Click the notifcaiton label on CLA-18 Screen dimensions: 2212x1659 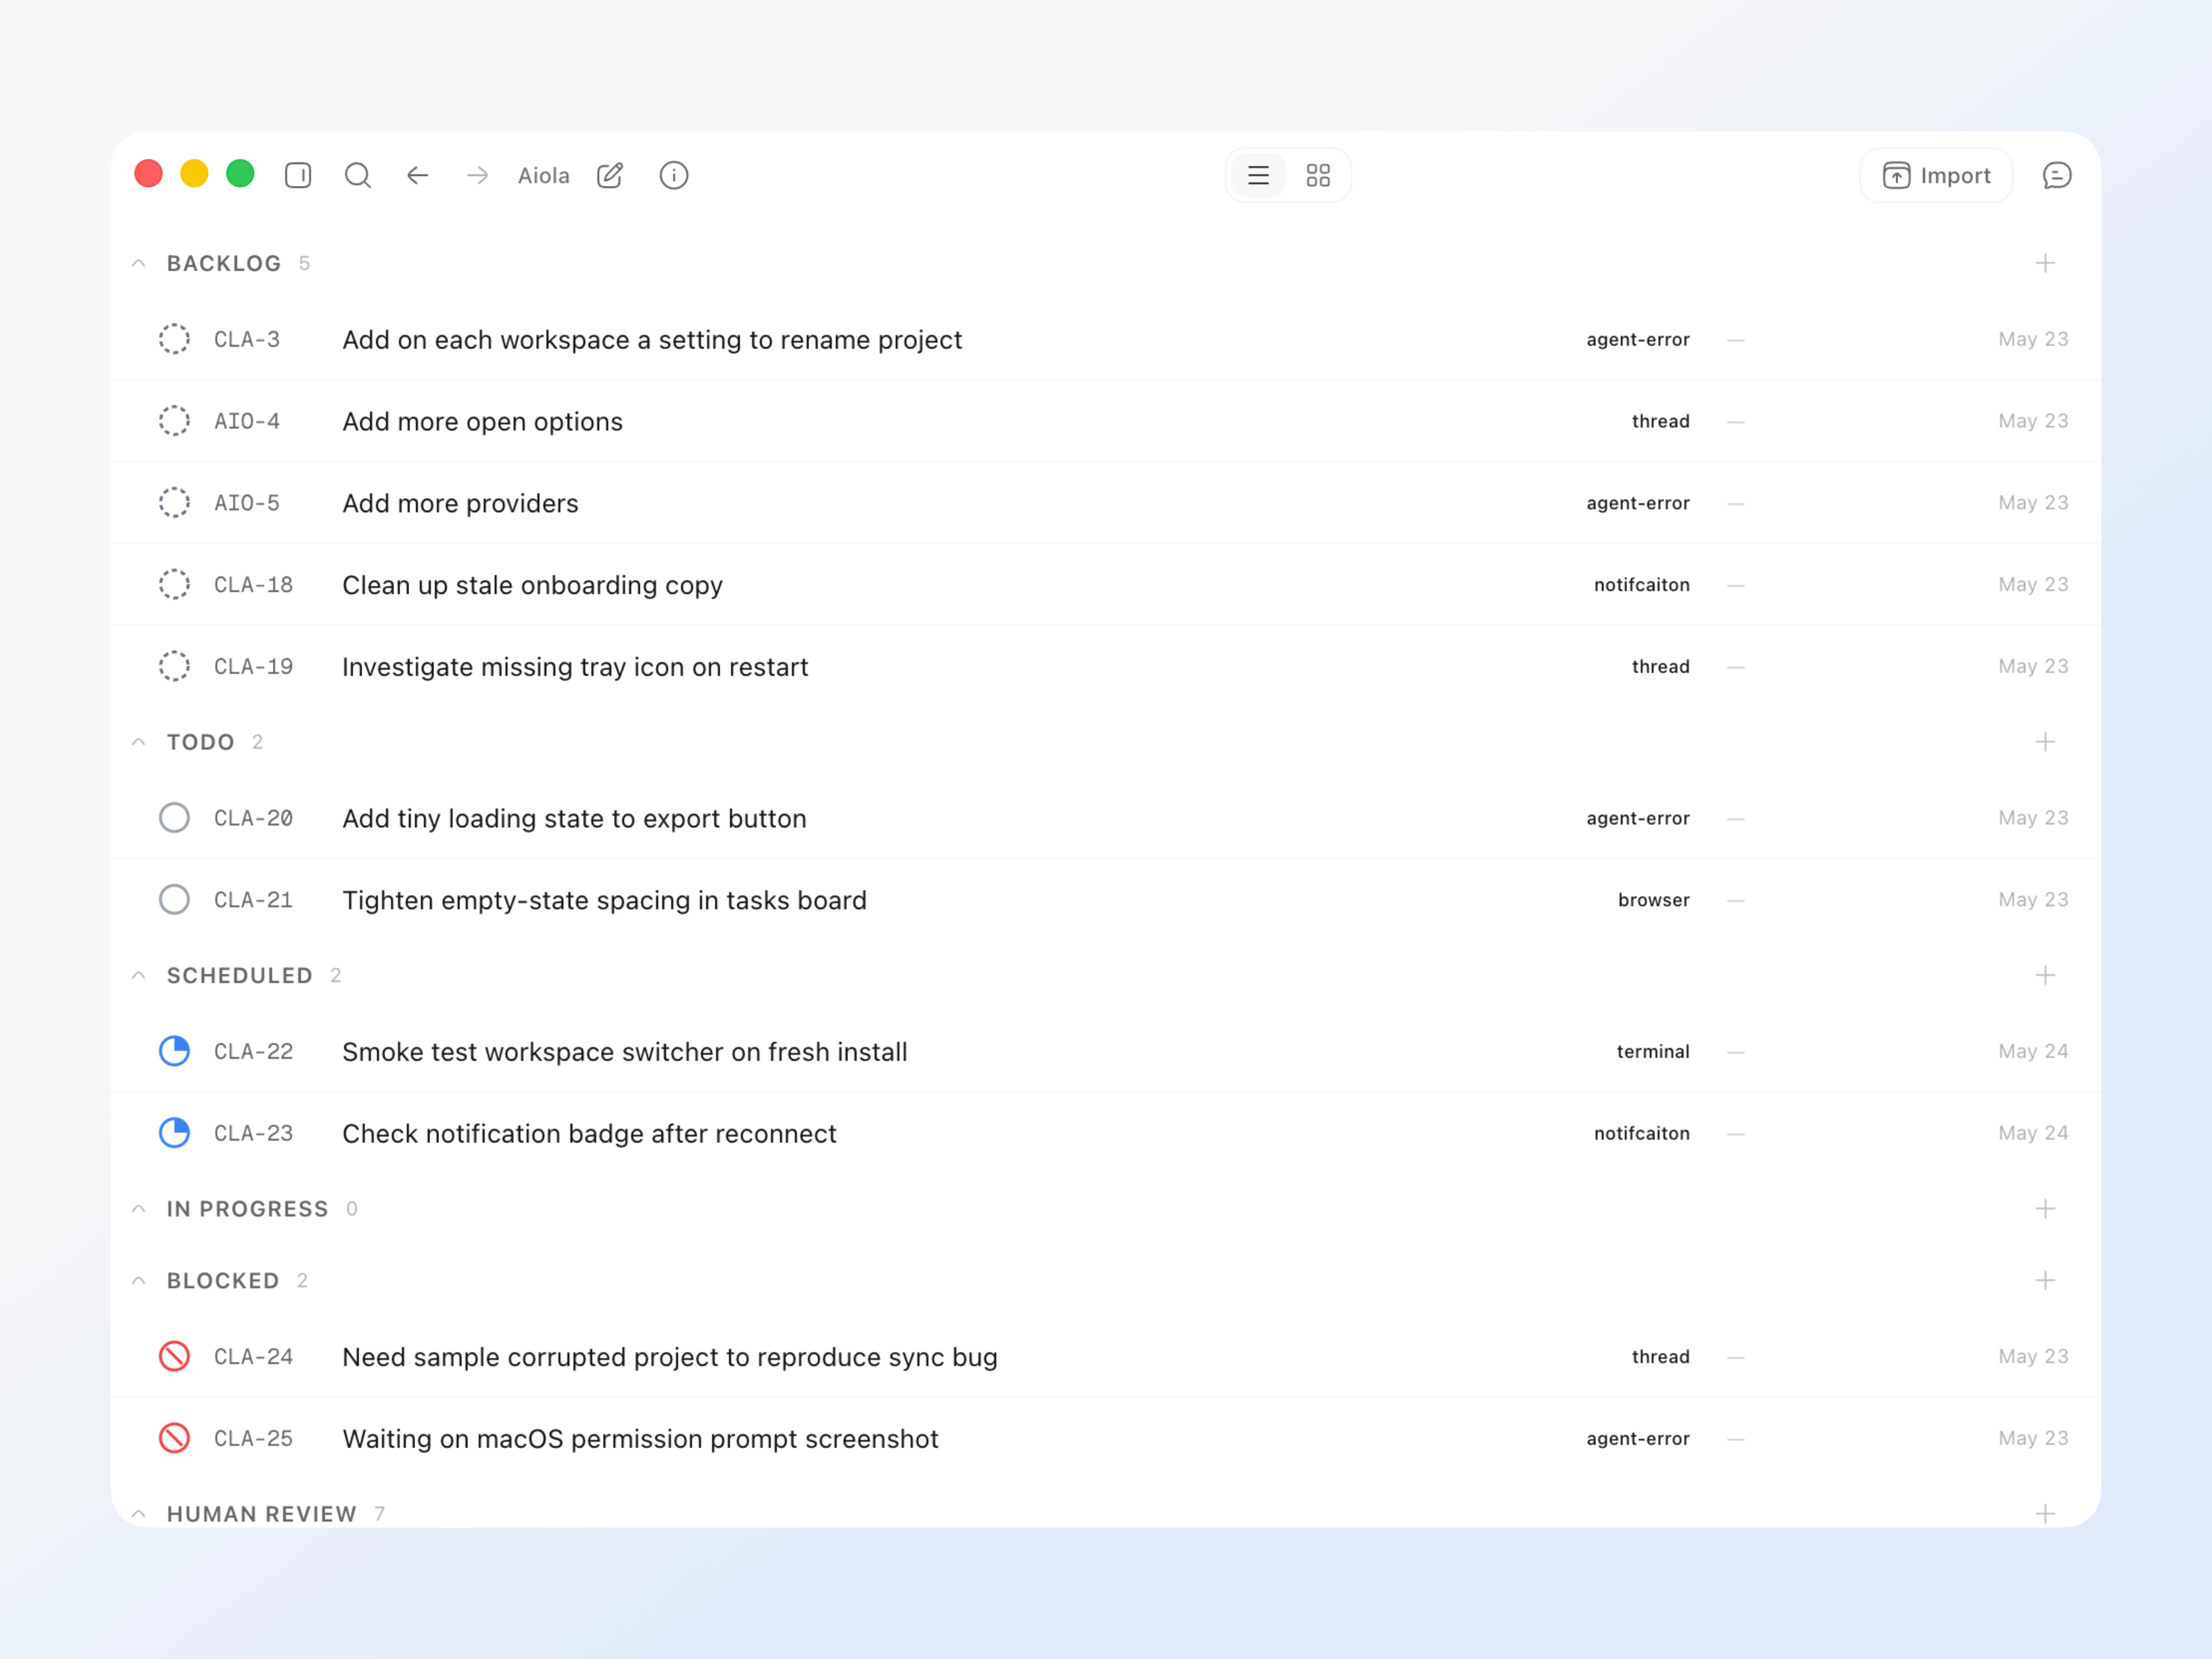(1642, 585)
